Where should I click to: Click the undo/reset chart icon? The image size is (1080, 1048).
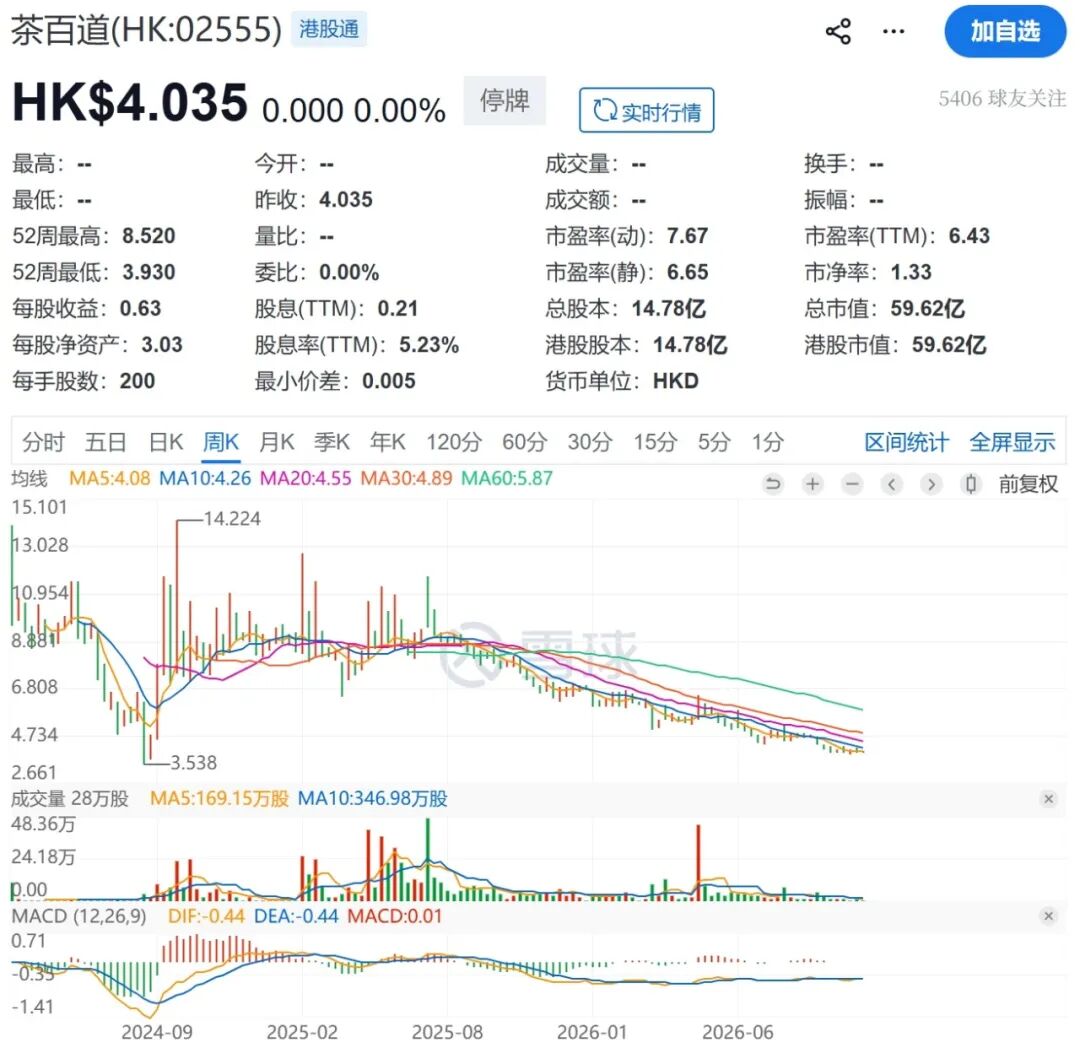click(773, 484)
